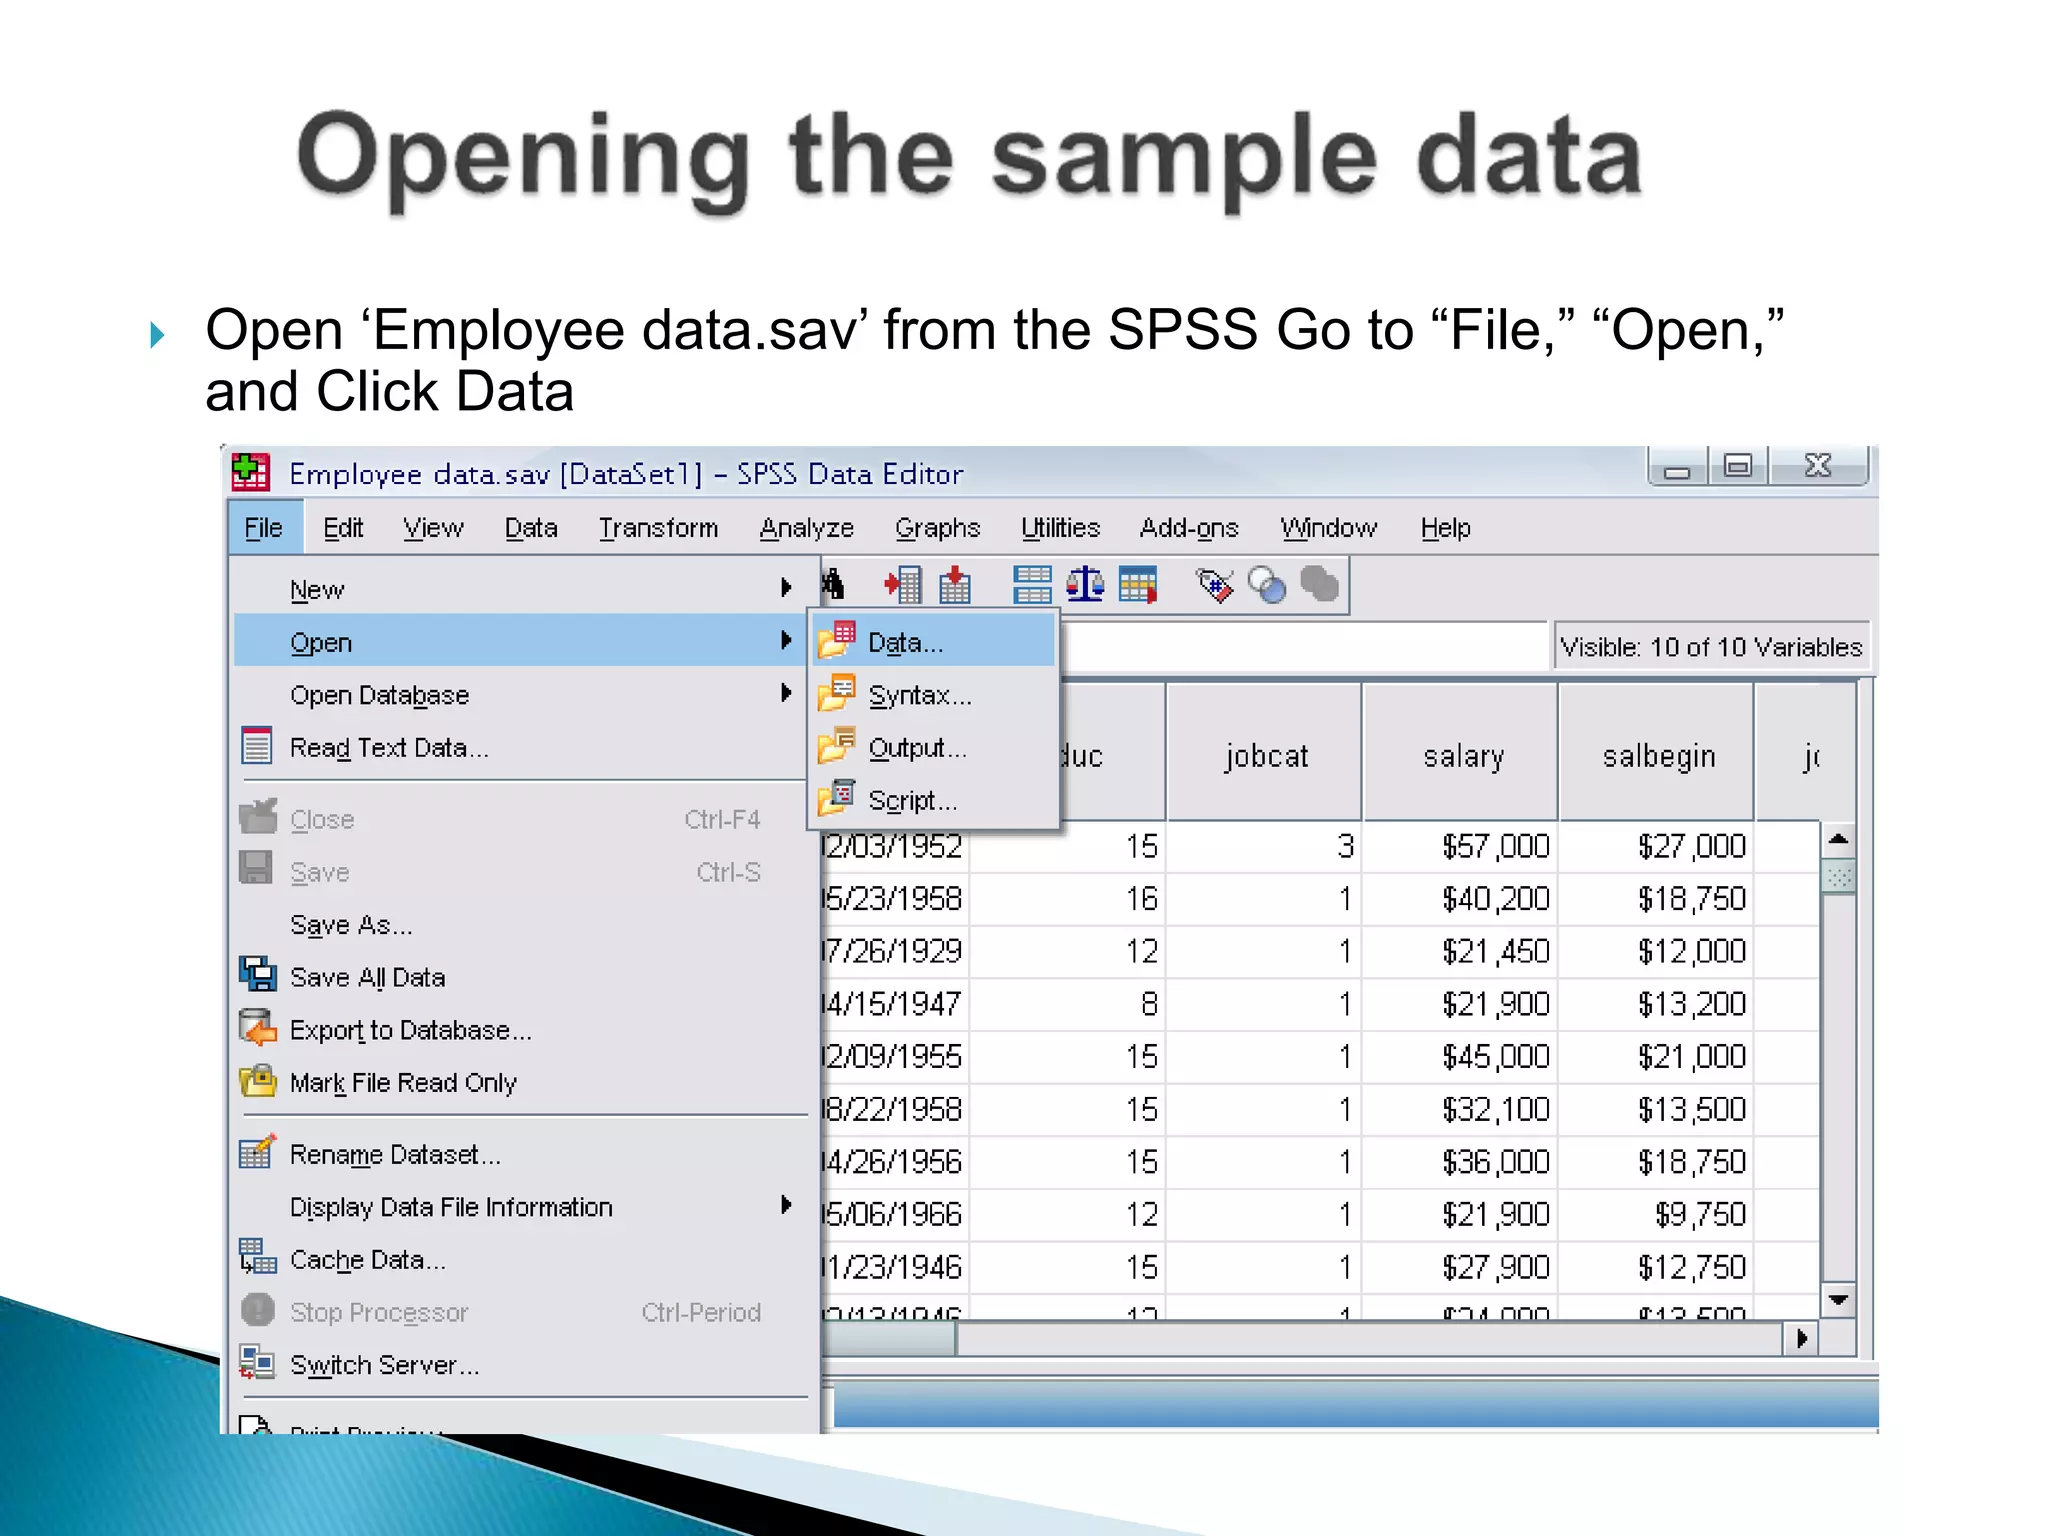2048x1536 pixels.
Task: Open the Graphs menu
Action: [937, 528]
